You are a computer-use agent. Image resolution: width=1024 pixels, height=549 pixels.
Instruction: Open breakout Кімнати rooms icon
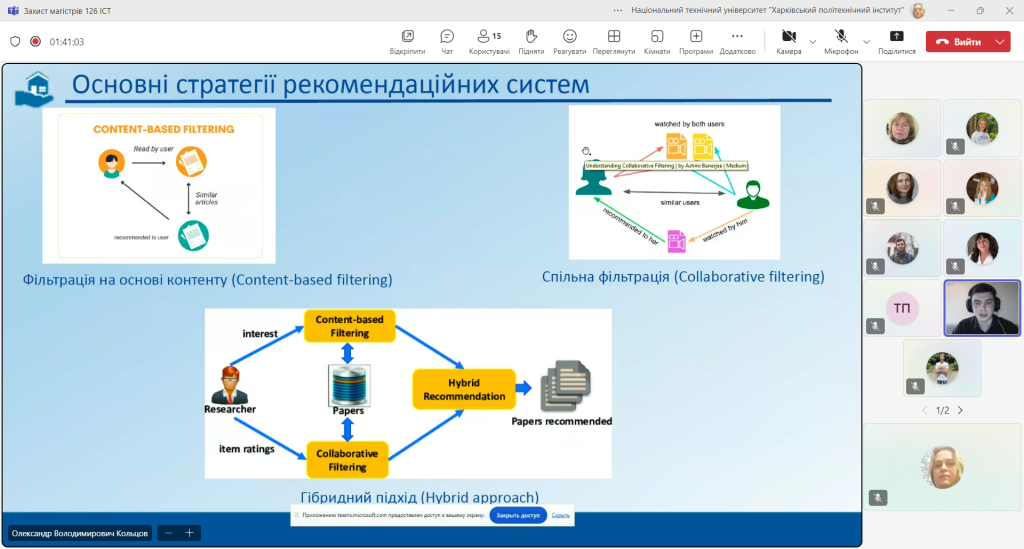[657, 41]
